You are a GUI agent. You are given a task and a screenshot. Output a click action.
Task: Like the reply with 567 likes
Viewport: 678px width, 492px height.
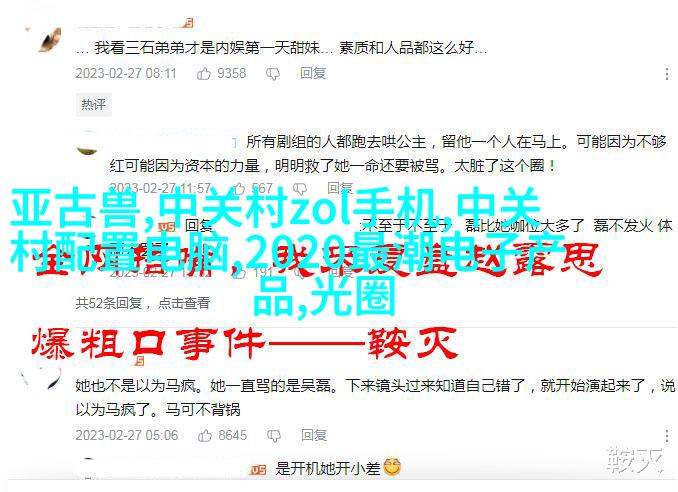238,188
